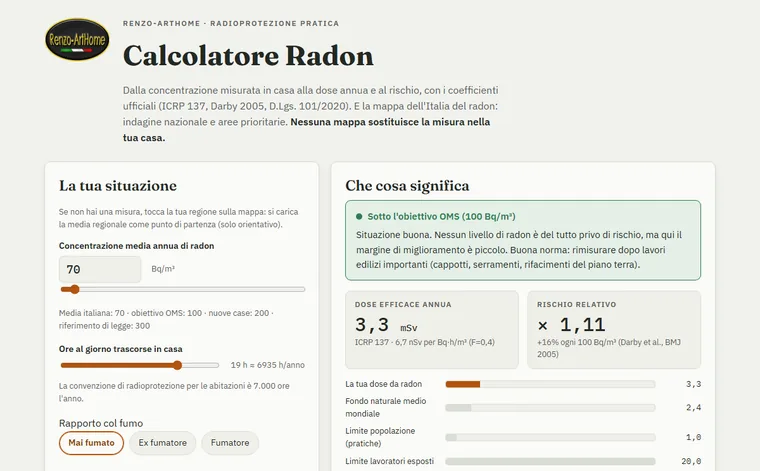Click the 'RISCHIO RELATIVO' card label
The width and height of the screenshot is (760, 471).
click(576, 304)
